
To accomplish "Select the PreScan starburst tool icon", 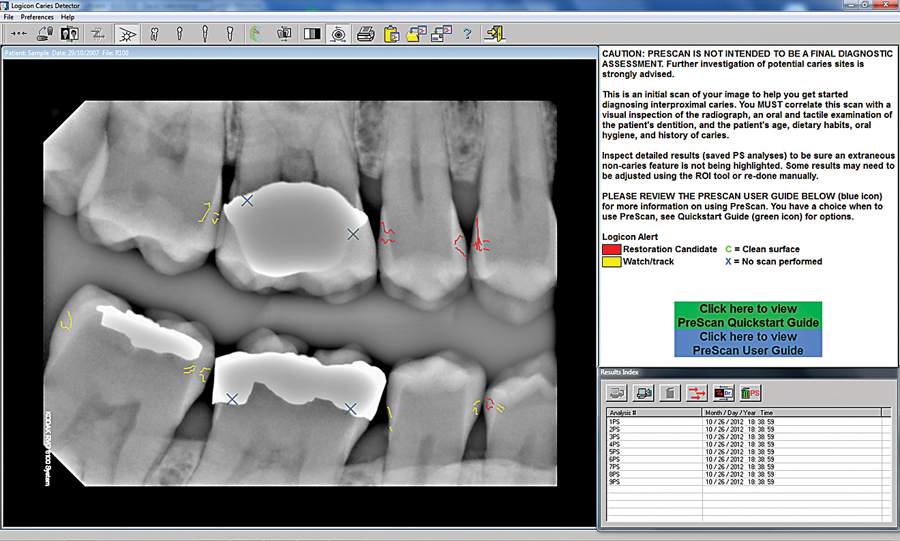I will [127, 34].
